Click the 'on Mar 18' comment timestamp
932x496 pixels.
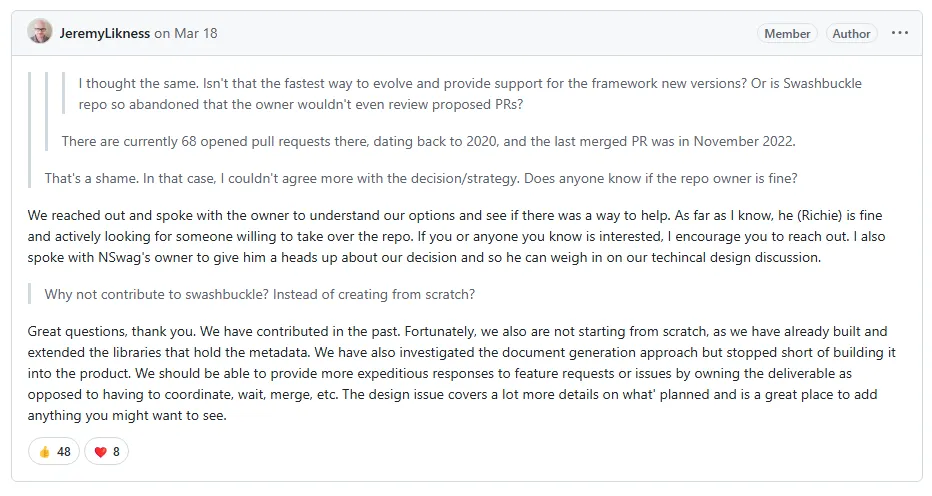click(x=186, y=33)
